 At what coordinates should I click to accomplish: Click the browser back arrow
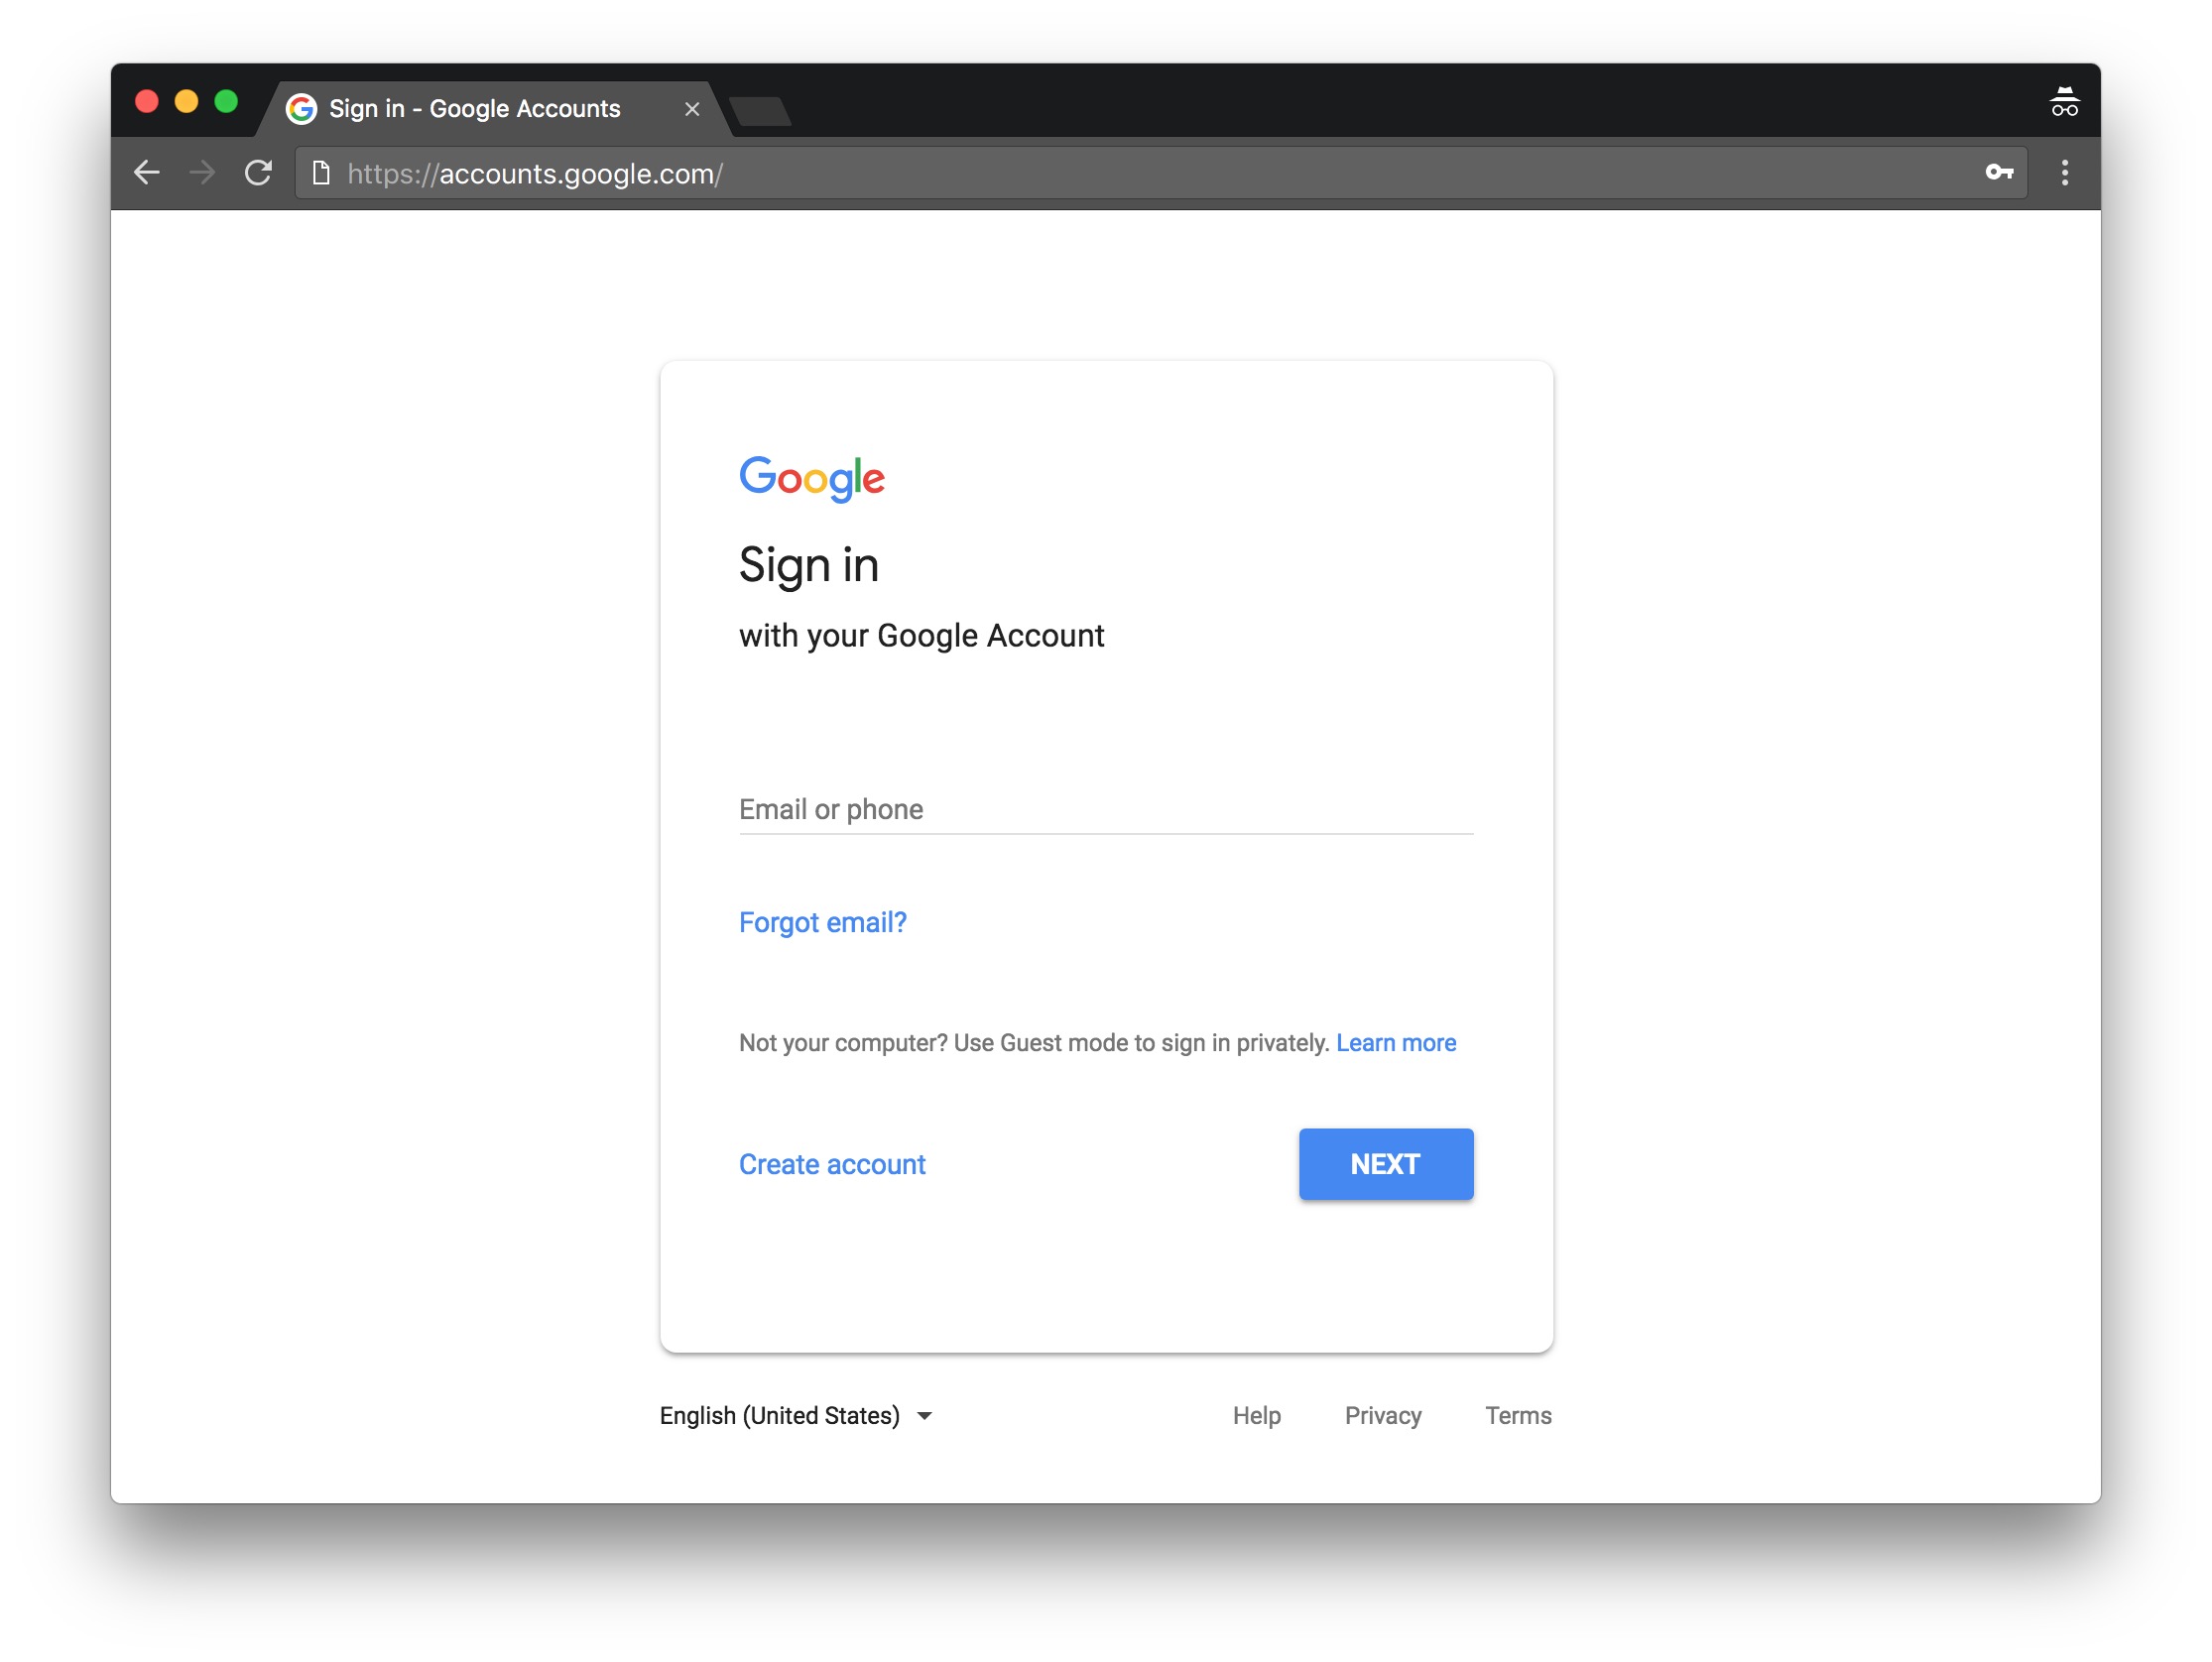point(148,172)
